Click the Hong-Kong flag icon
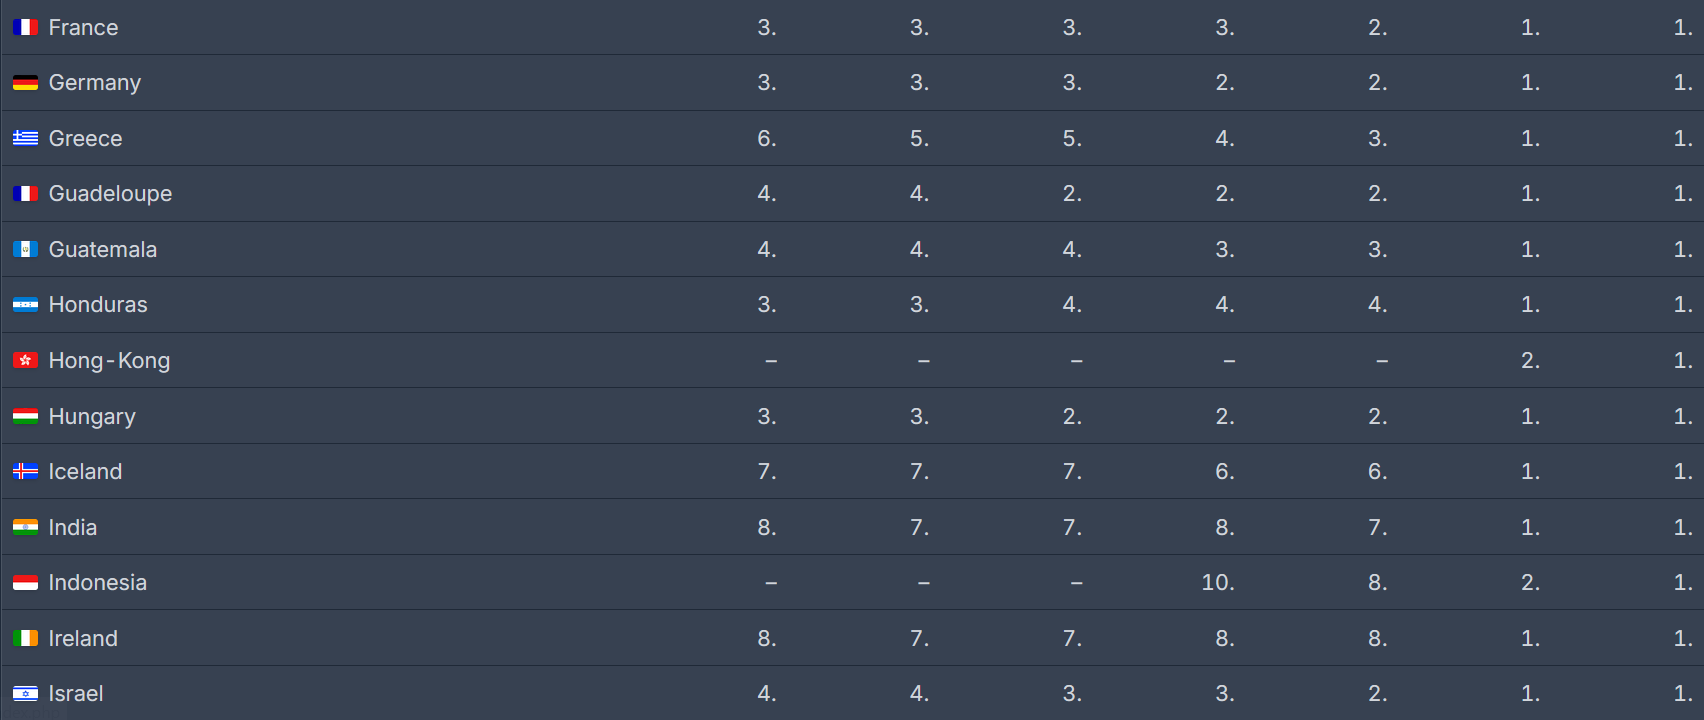This screenshot has height=720, width=1704. click(26, 361)
